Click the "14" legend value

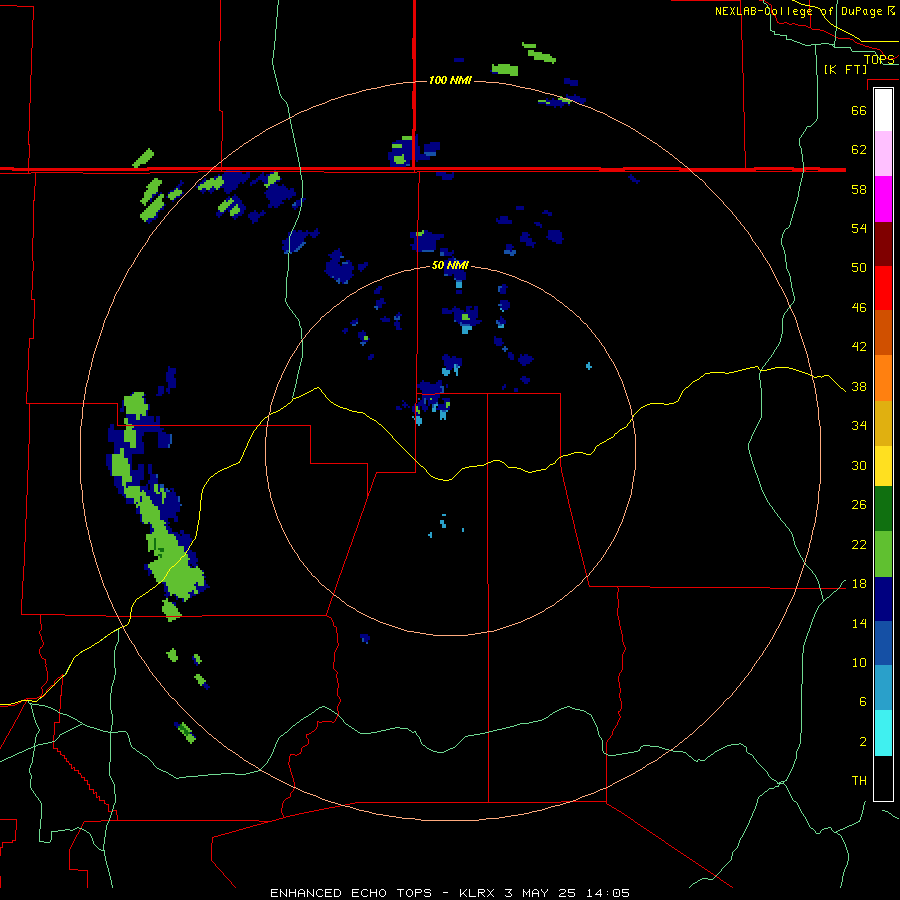859,623
